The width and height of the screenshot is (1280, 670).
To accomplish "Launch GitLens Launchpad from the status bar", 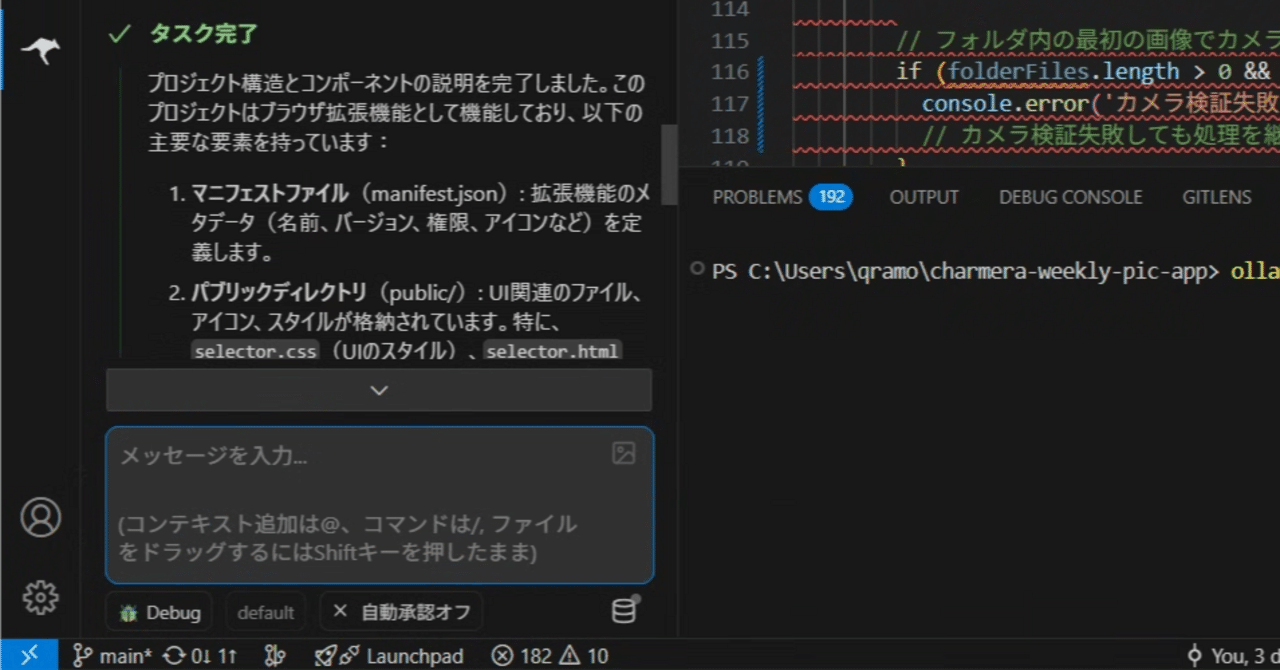I will 390,656.
